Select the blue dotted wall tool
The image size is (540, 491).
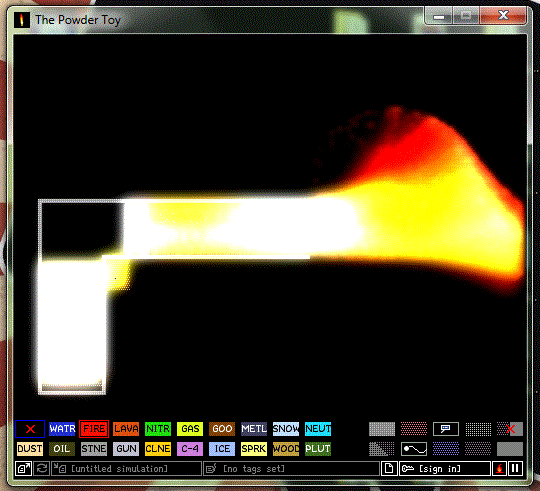[x=446, y=449]
